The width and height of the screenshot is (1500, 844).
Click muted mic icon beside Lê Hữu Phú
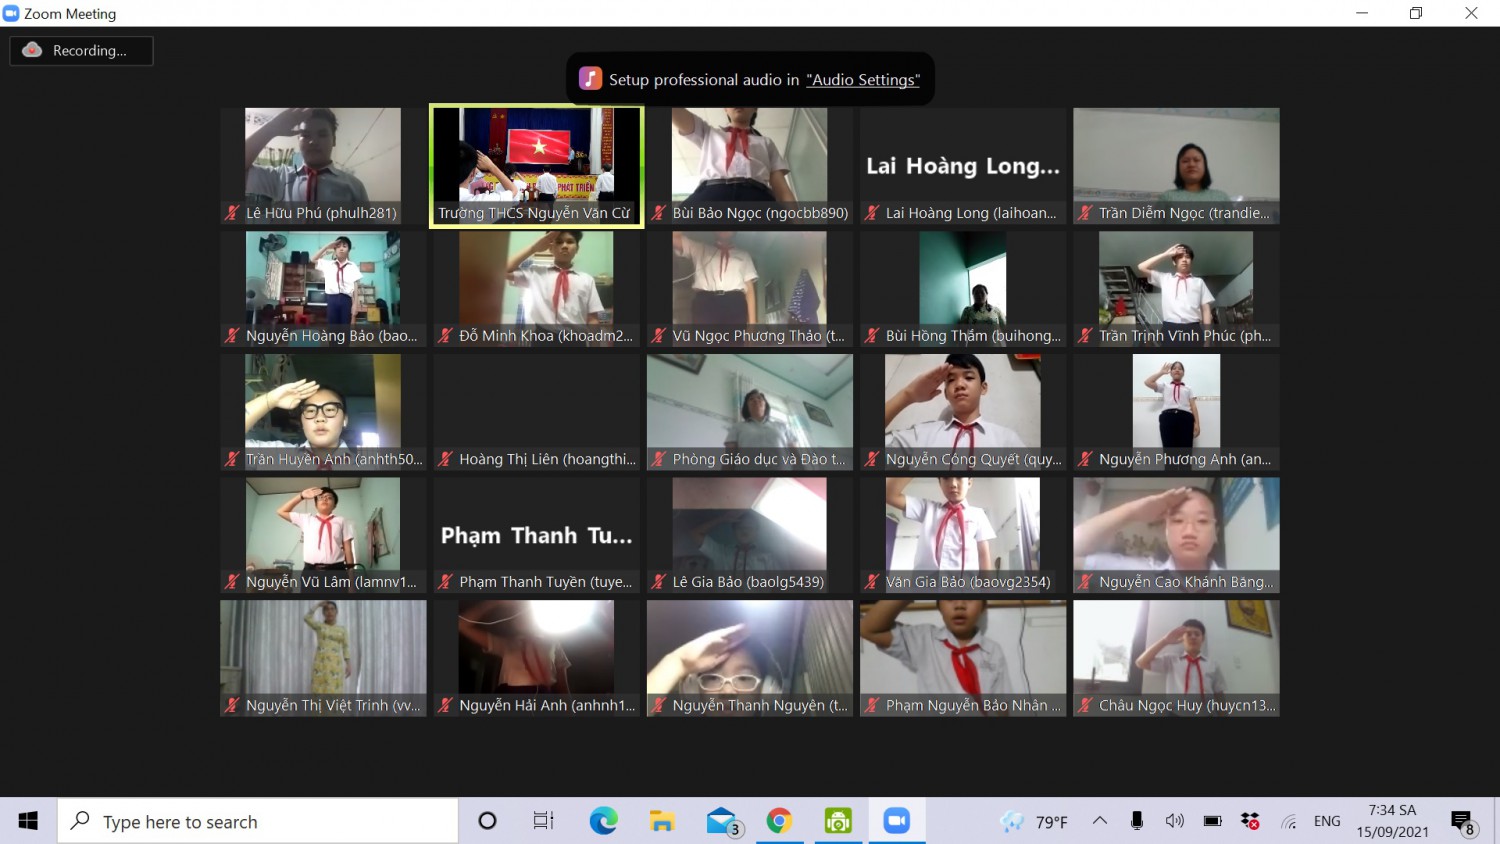tap(232, 213)
